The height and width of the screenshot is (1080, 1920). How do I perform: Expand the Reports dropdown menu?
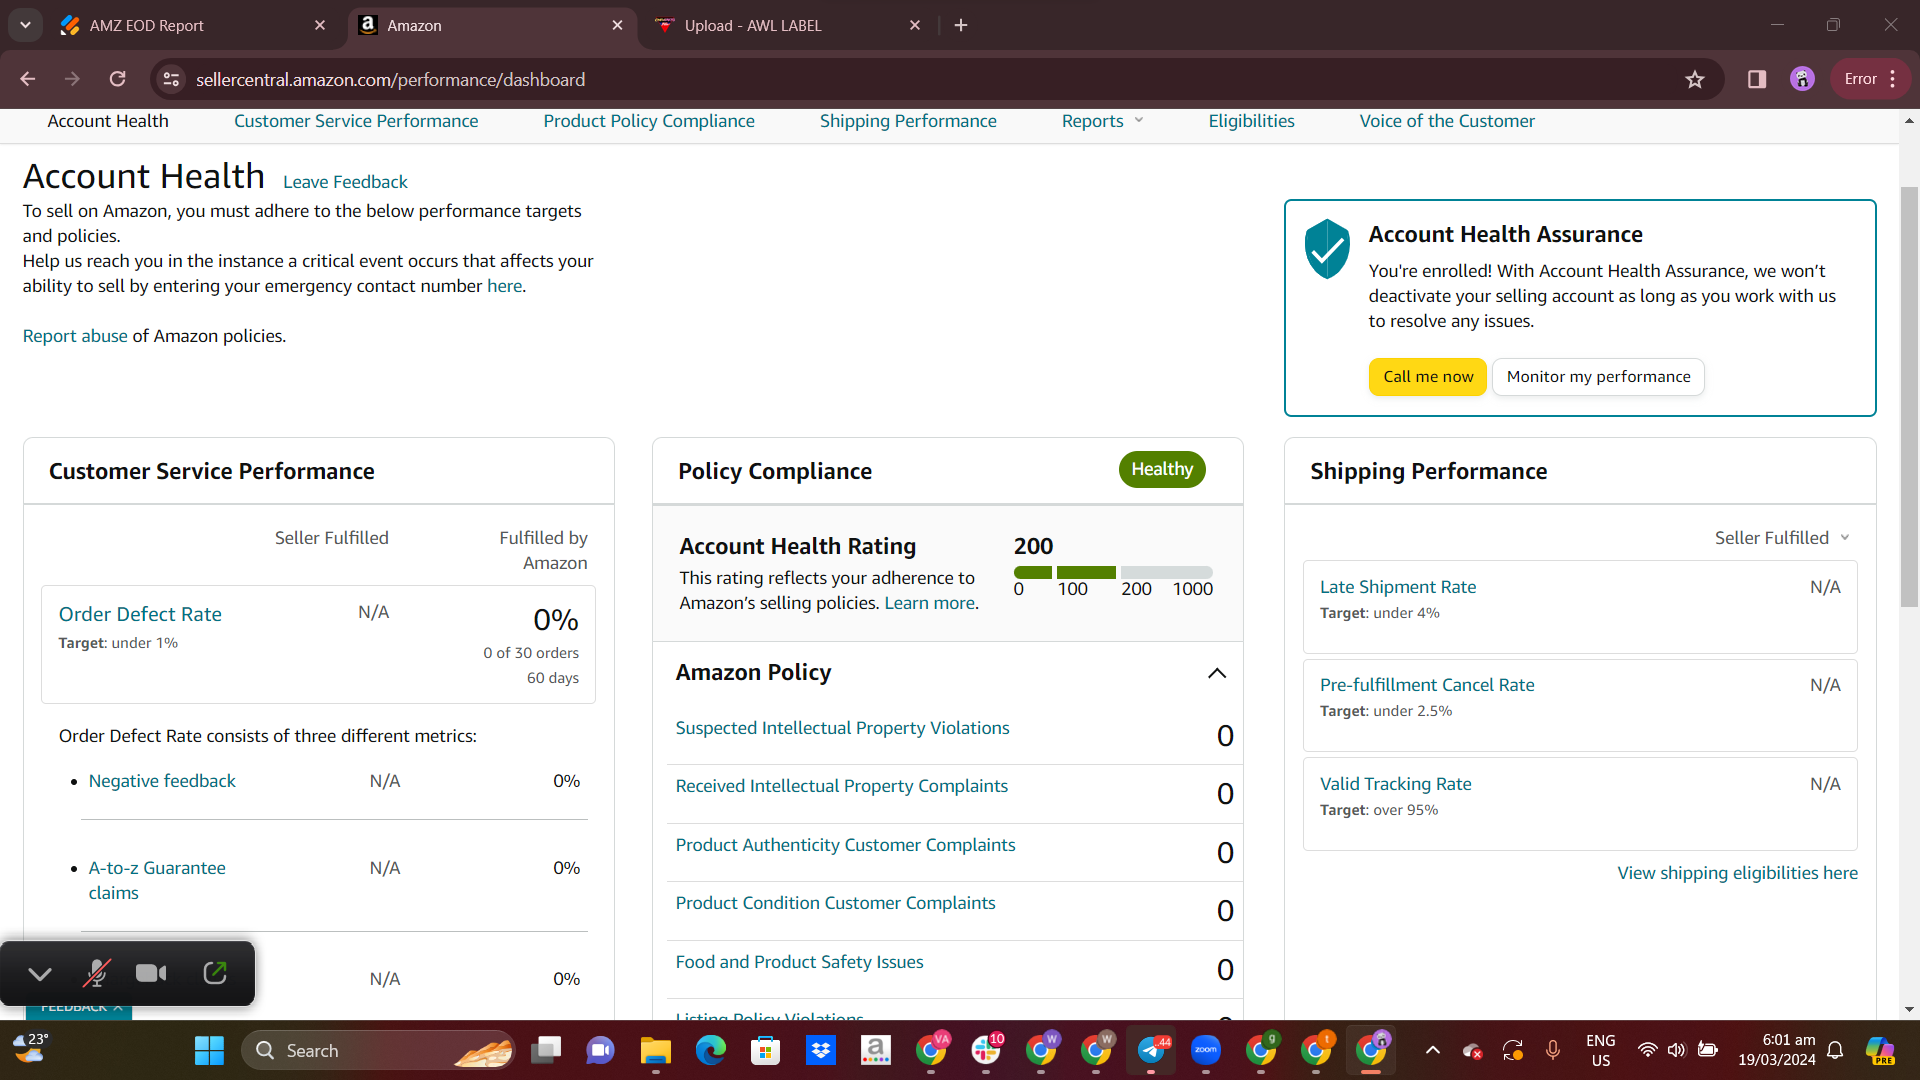tap(1102, 121)
